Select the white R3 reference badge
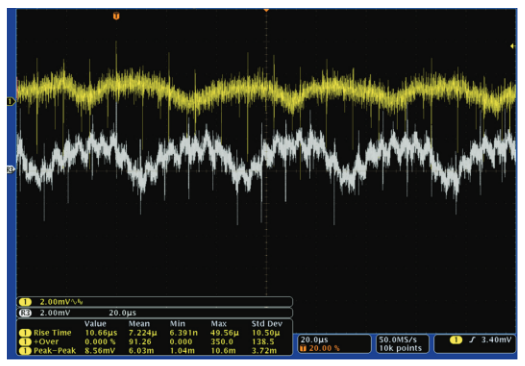The width and height of the screenshot is (525, 366). [x=25, y=313]
